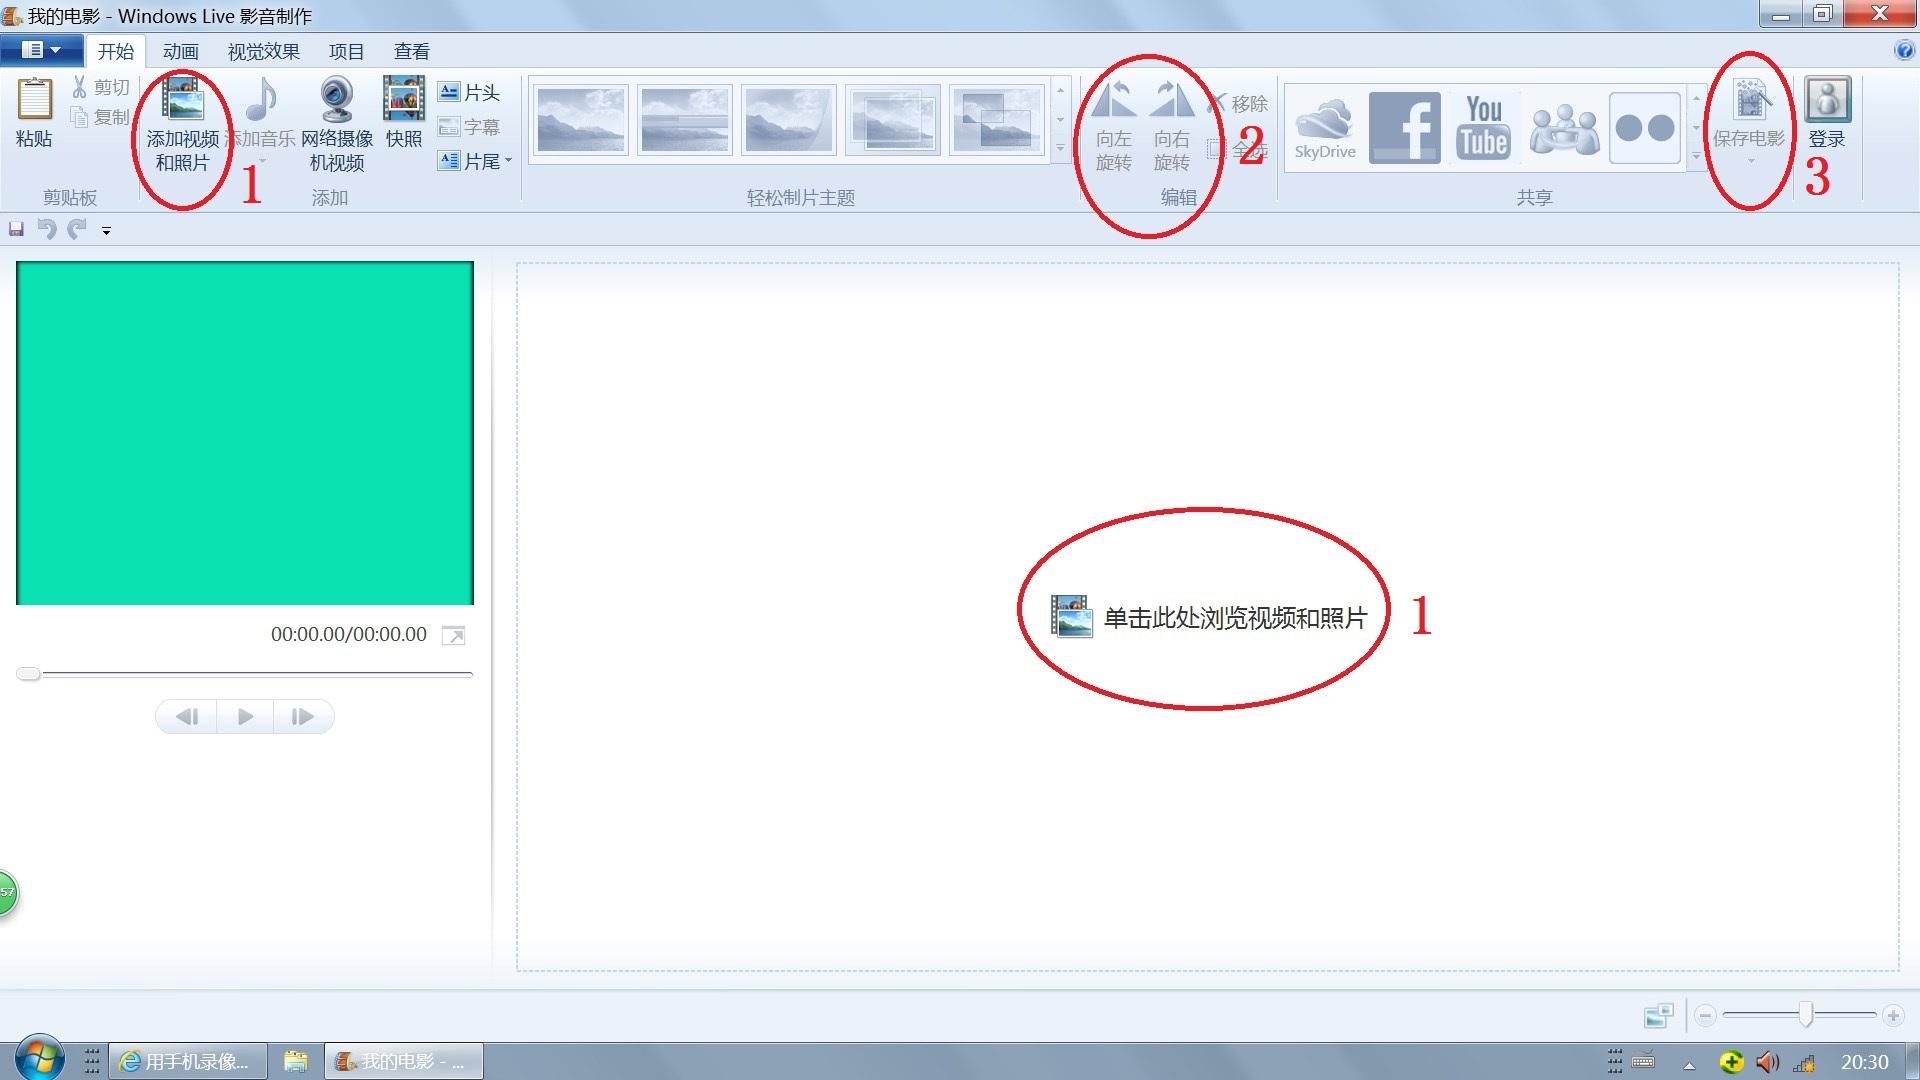This screenshot has height=1080, width=1920.
Task: Share movie to YouTube
Action: tap(1484, 127)
